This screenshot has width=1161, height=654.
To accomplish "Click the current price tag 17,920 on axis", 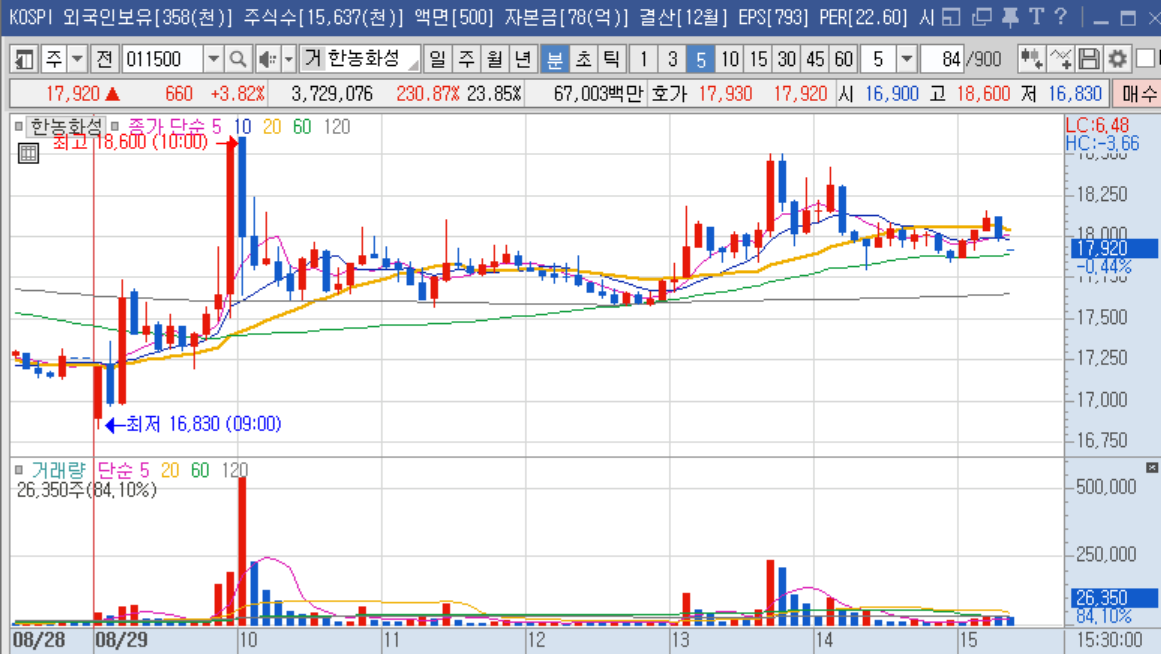I will pos(1114,248).
